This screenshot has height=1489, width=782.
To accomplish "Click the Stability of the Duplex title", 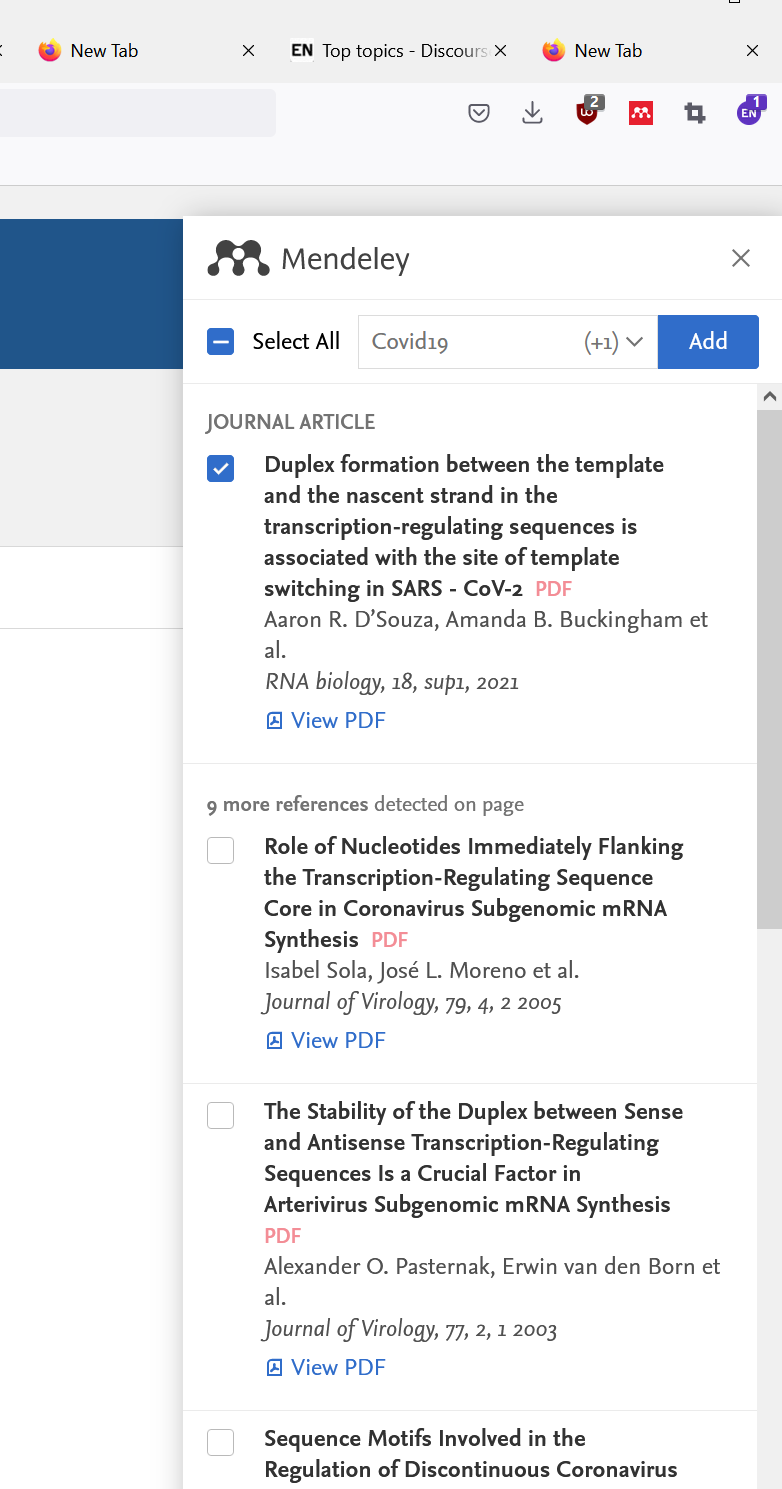I will coord(473,1158).
